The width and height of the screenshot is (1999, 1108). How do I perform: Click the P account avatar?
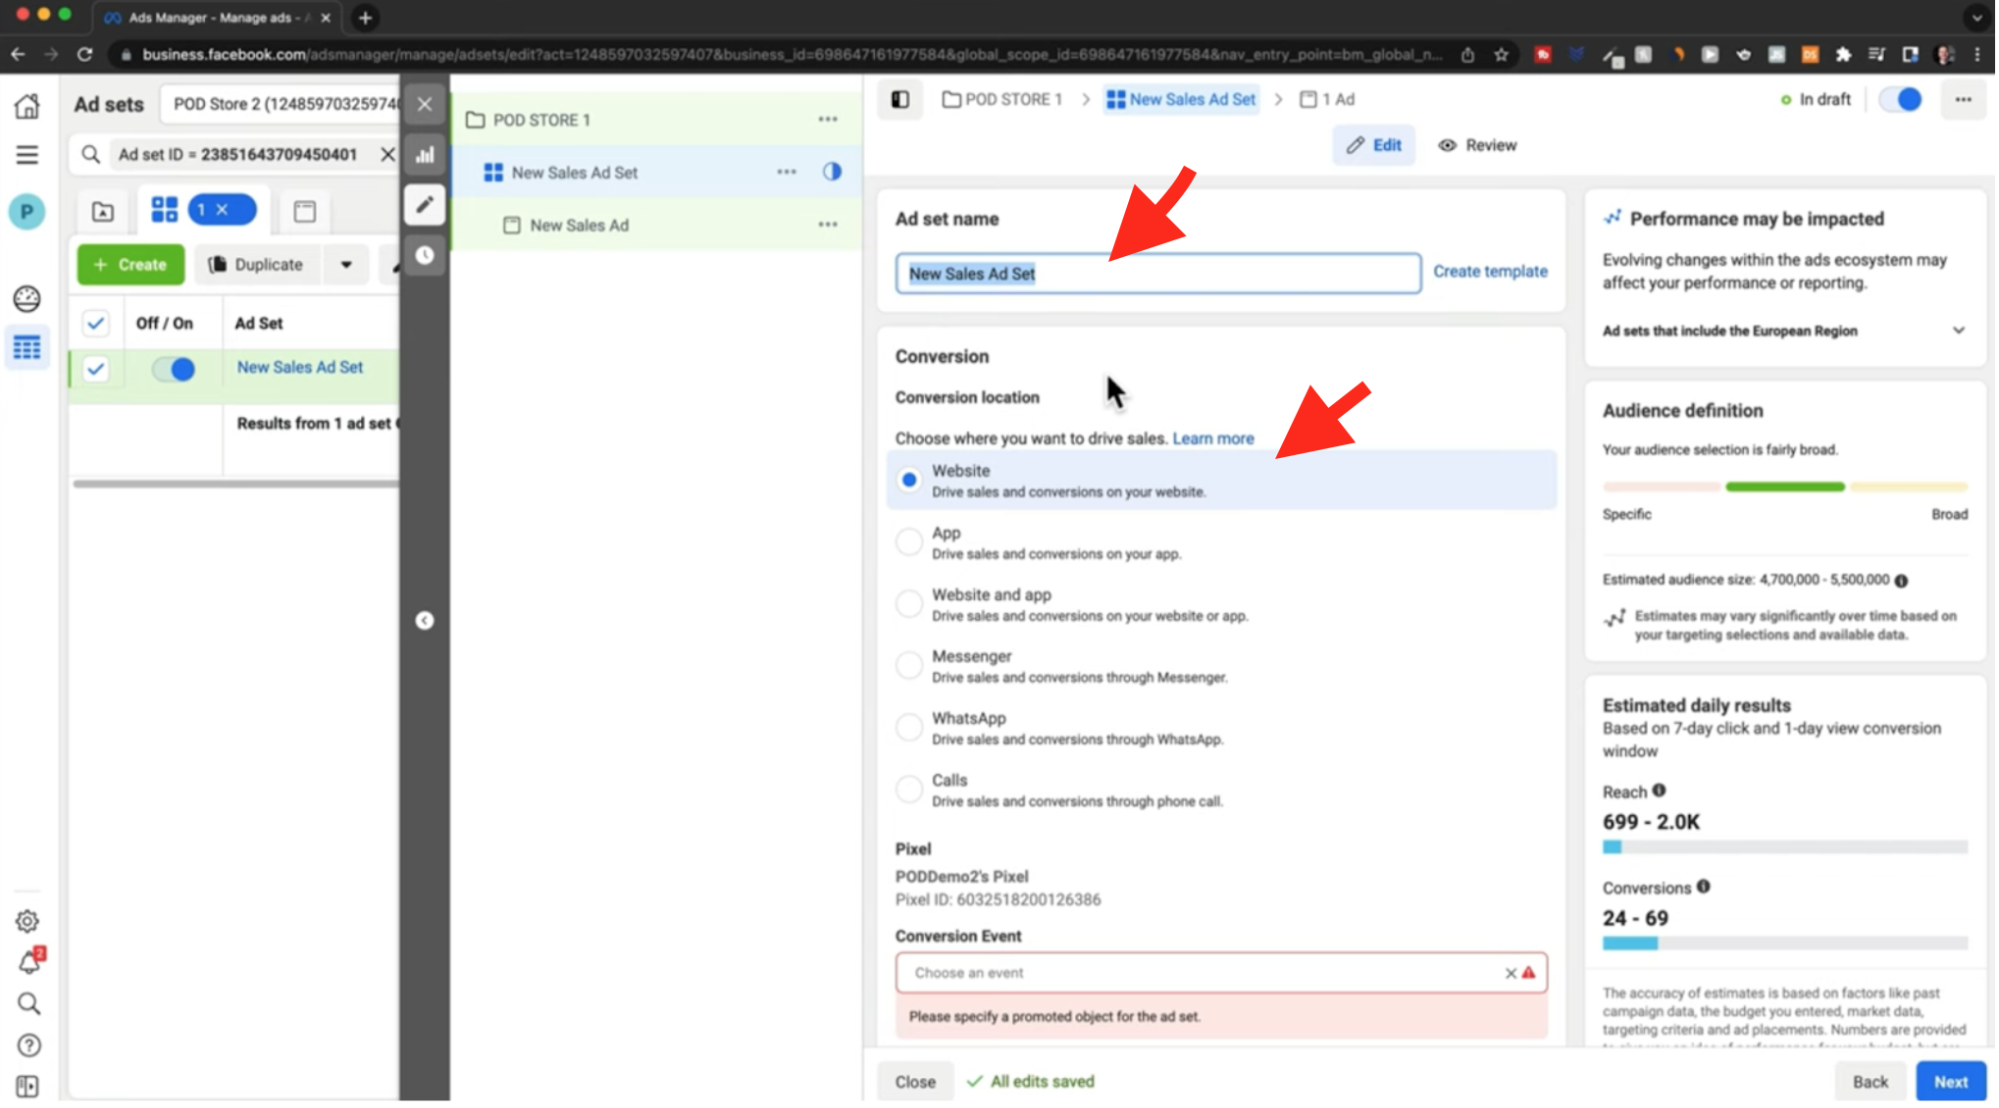pyautogui.click(x=27, y=212)
